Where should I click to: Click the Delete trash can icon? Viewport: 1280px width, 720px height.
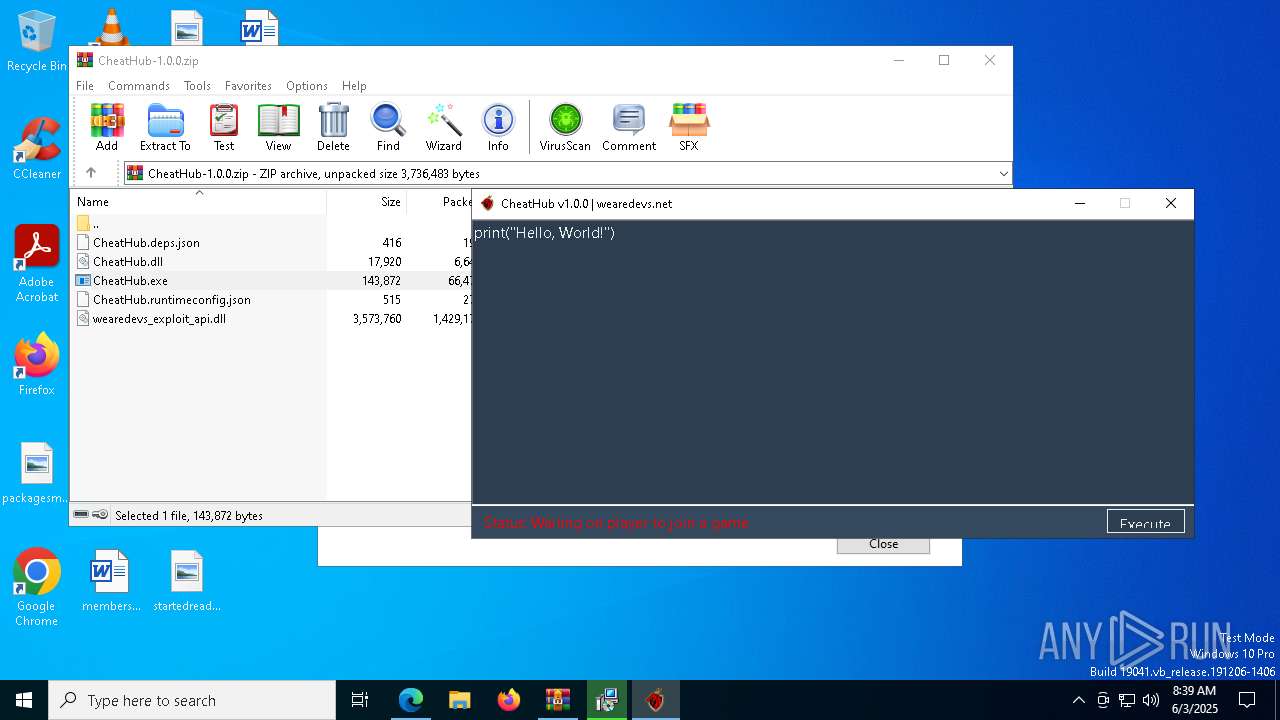pyautogui.click(x=333, y=127)
